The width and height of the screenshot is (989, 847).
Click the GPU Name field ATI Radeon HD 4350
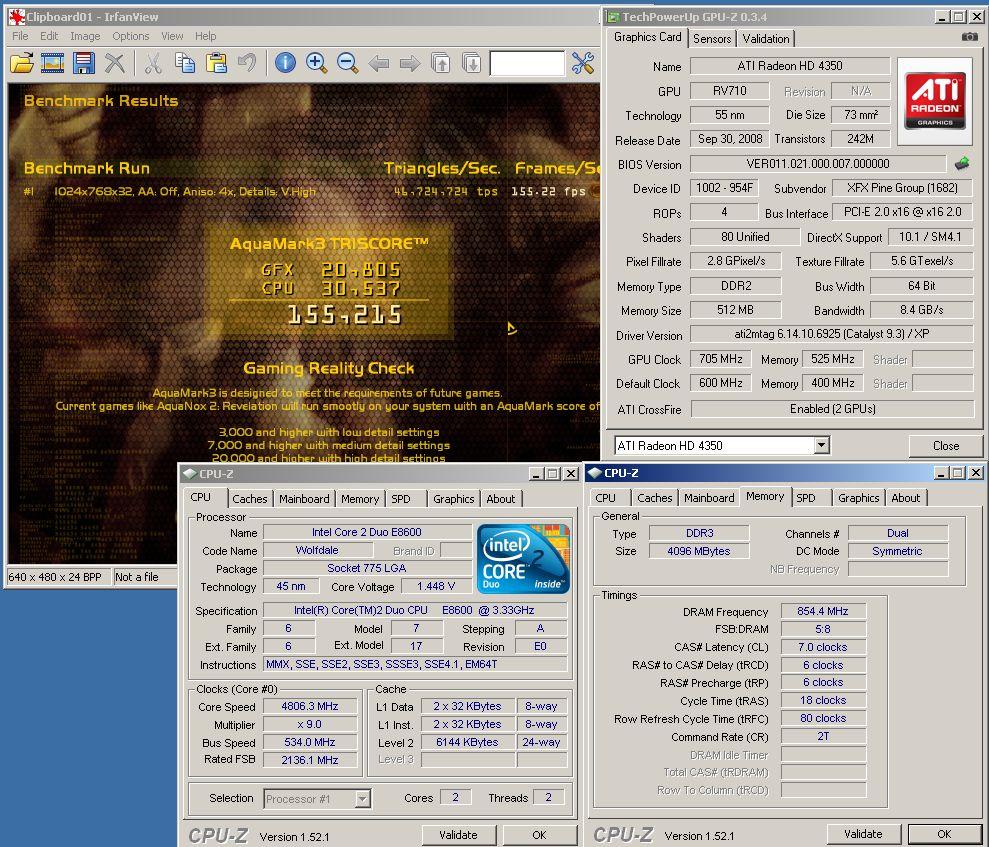click(790, 66)
